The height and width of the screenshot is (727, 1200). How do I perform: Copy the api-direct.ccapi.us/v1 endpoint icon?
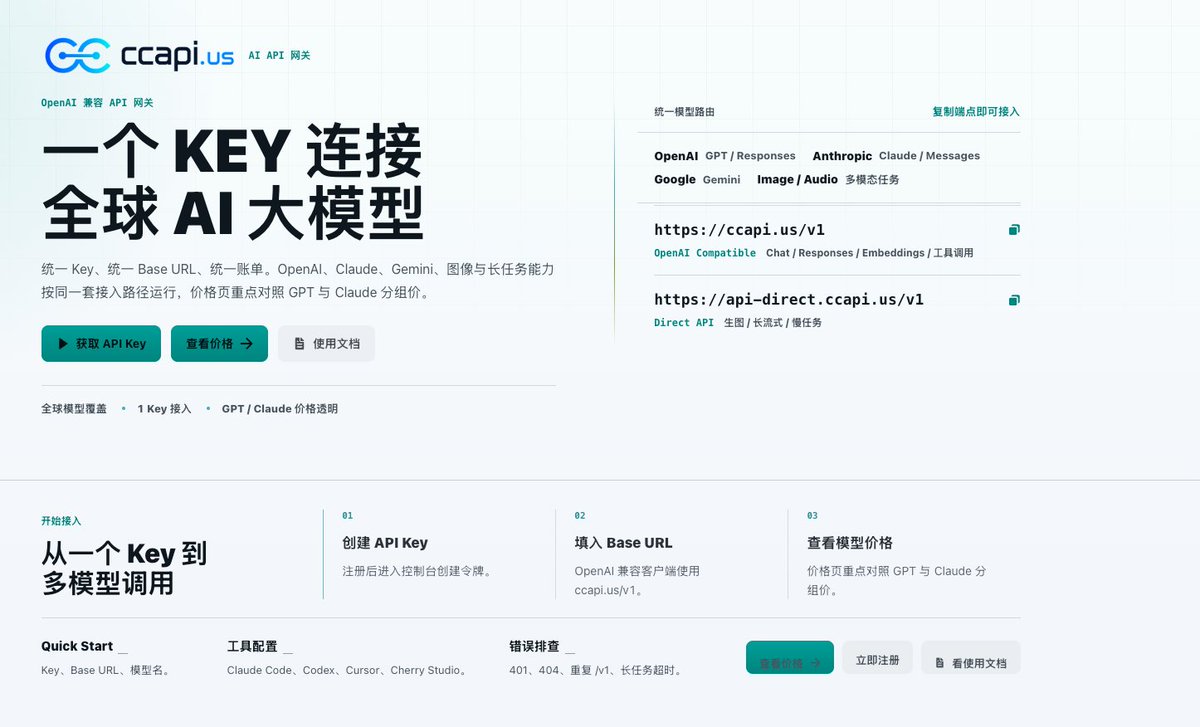pyautogui.click(x=1014, y=300)
